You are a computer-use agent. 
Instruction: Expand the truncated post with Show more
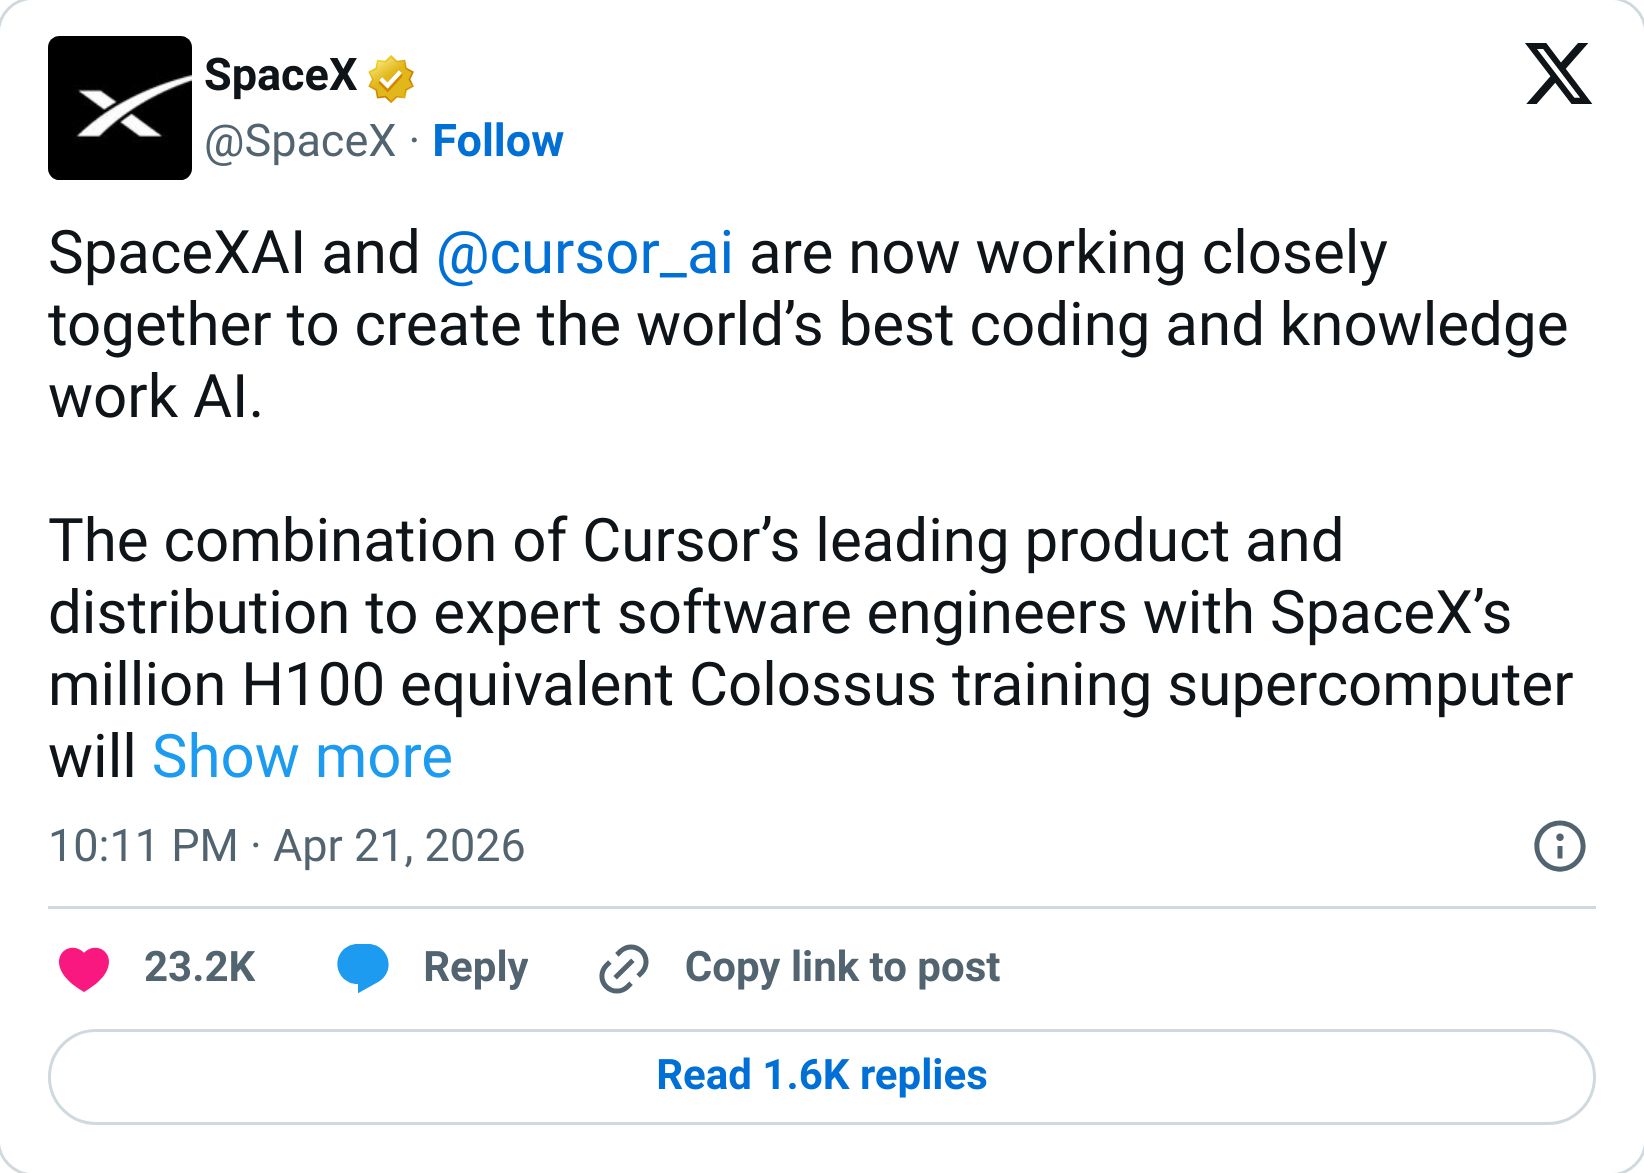point(301,757)
